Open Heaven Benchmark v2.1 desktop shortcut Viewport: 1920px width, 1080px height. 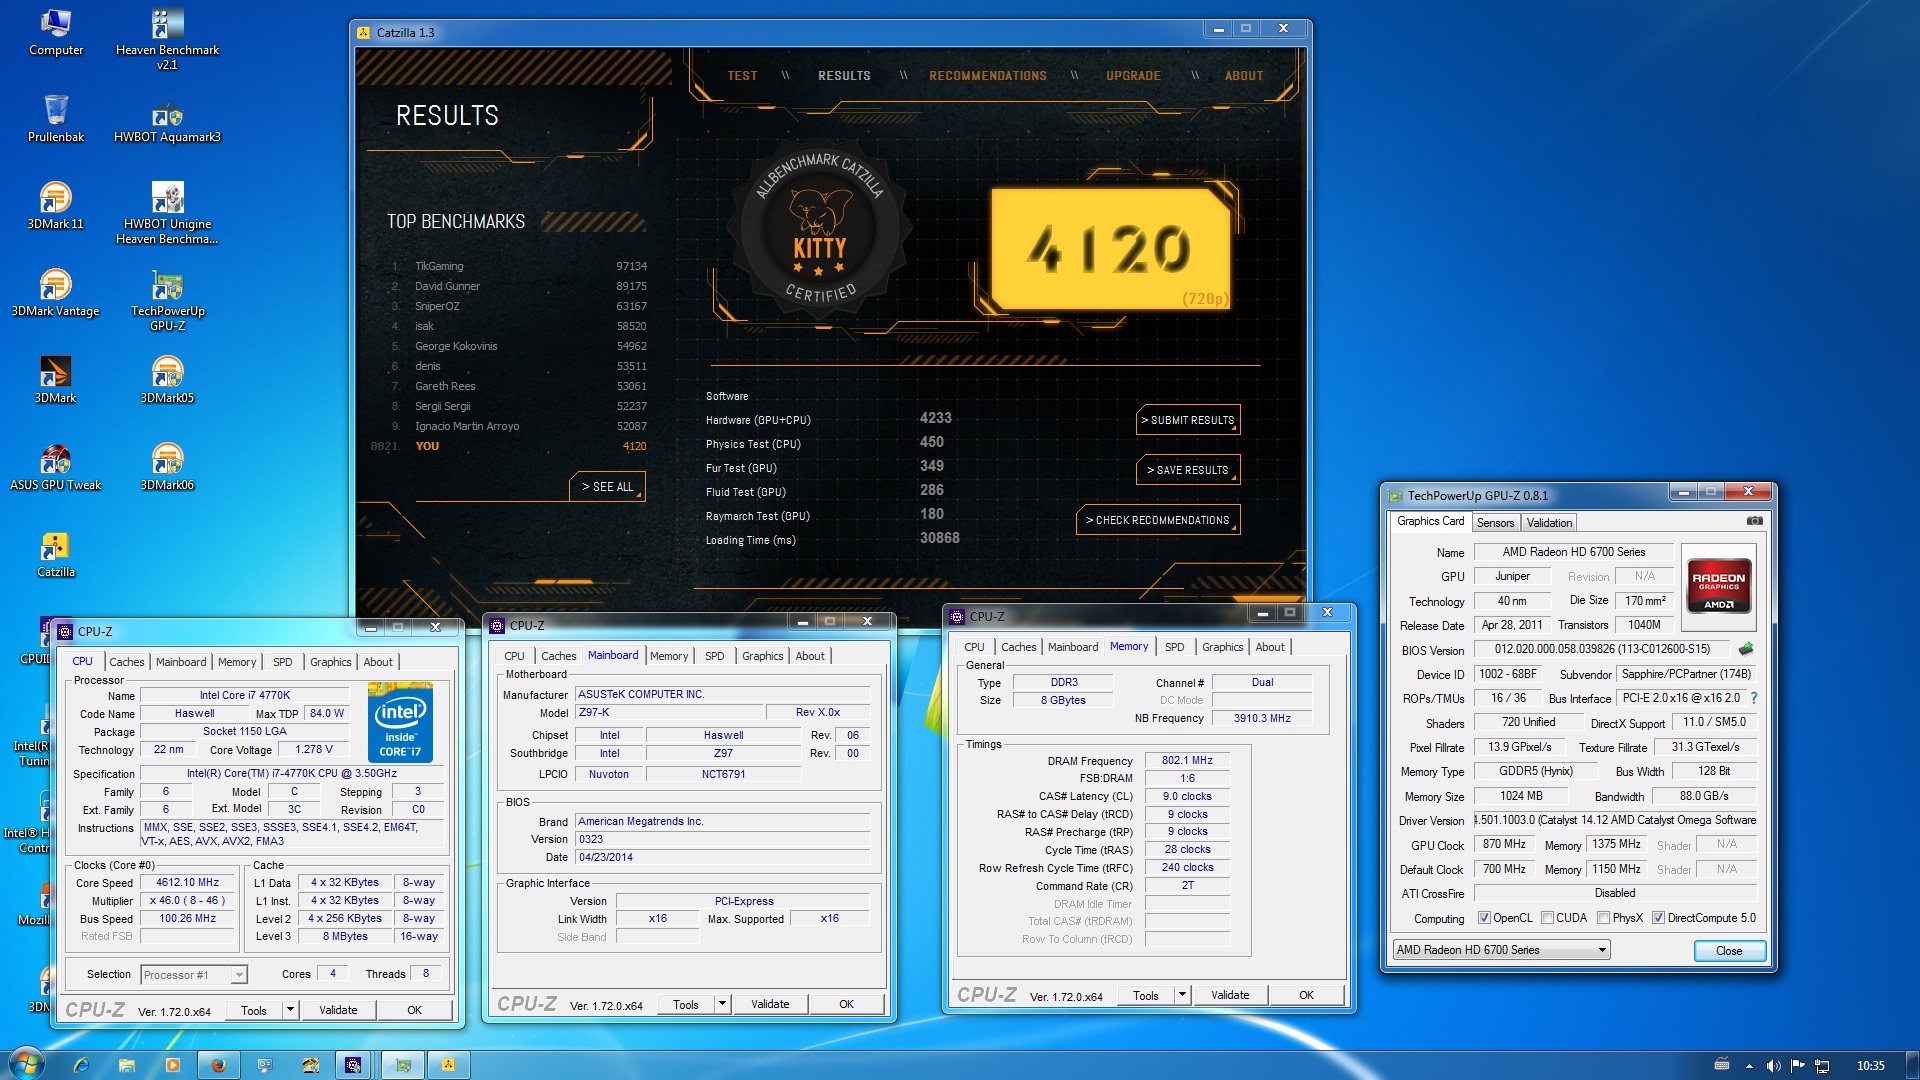click(x=167, y=40)
